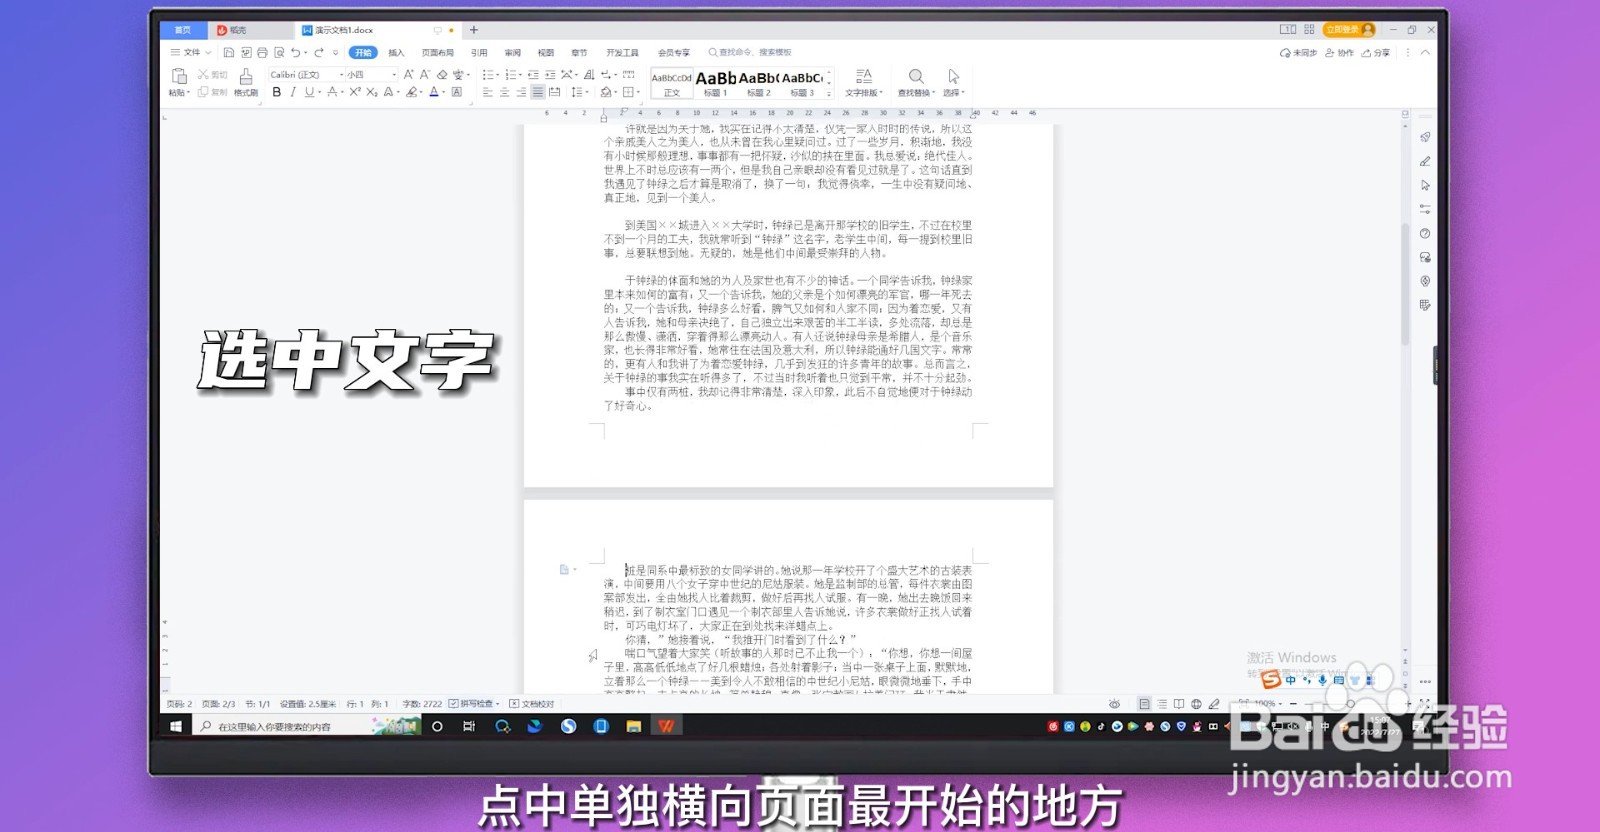
Task: Click the selection arrow icon in right sidebar
Action: [1425, 185]
